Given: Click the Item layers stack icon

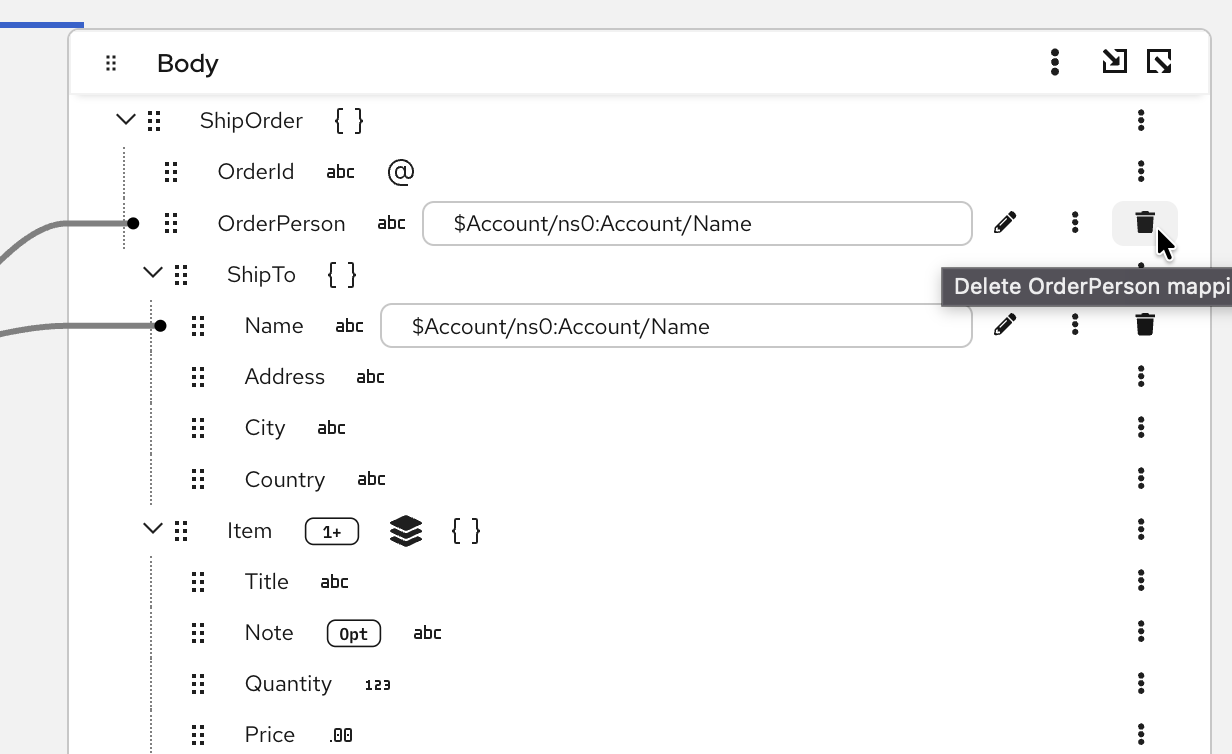Looking at the screenshot, I should click(405, 531).
